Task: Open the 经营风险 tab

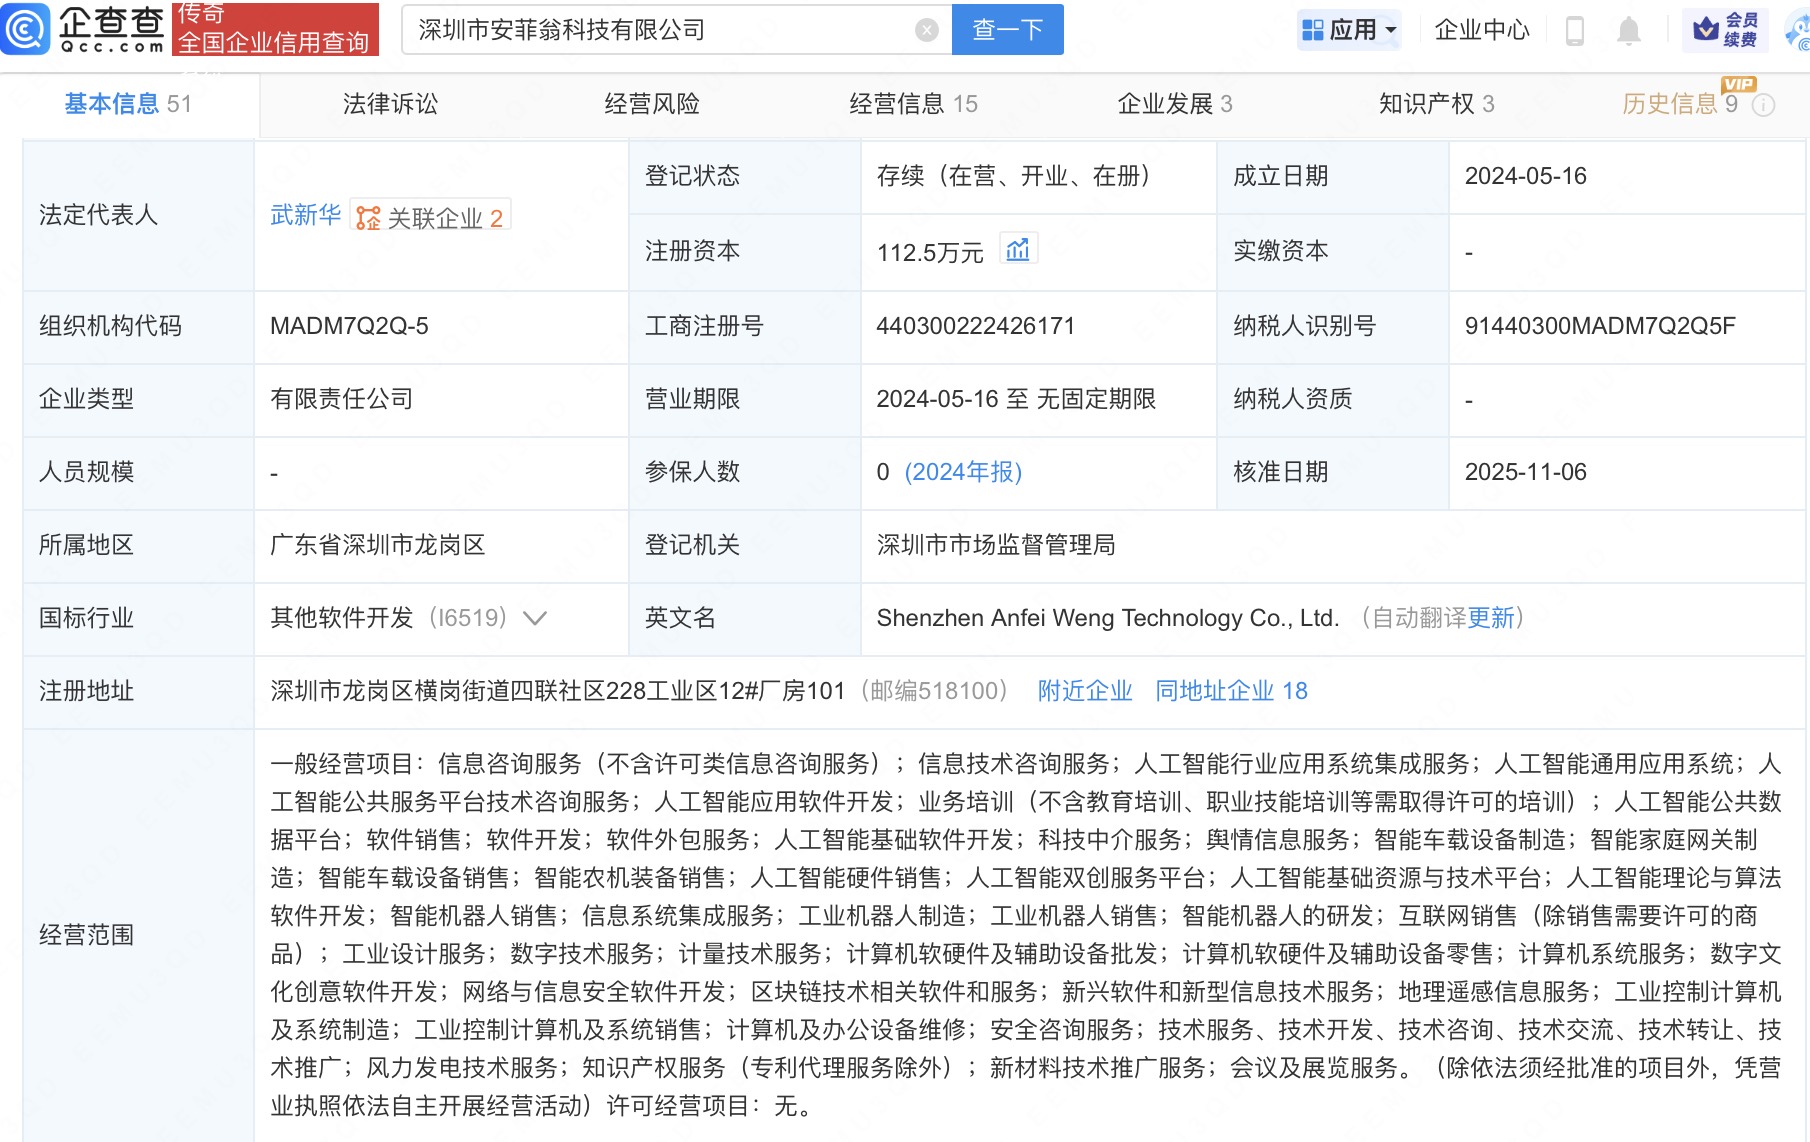Action: 652,104
